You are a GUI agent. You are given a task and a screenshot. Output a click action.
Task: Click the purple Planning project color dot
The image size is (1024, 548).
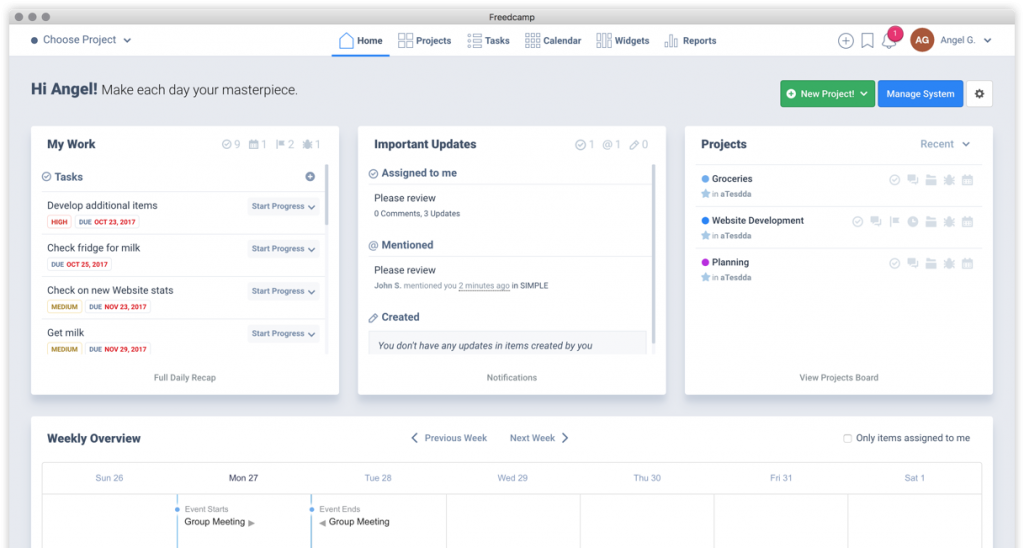point(705,262)
